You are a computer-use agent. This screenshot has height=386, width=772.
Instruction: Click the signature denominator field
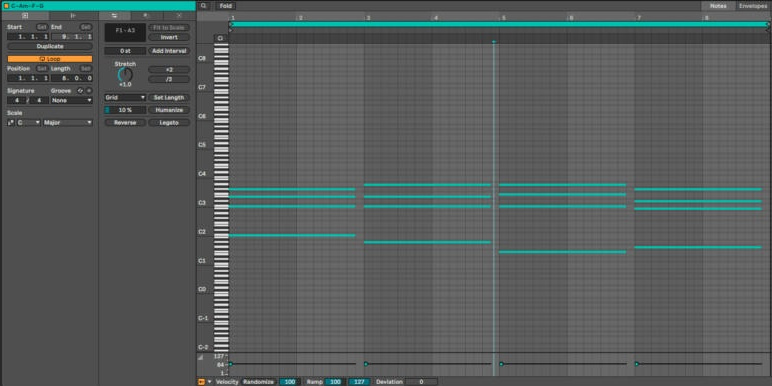coord(39,100)
